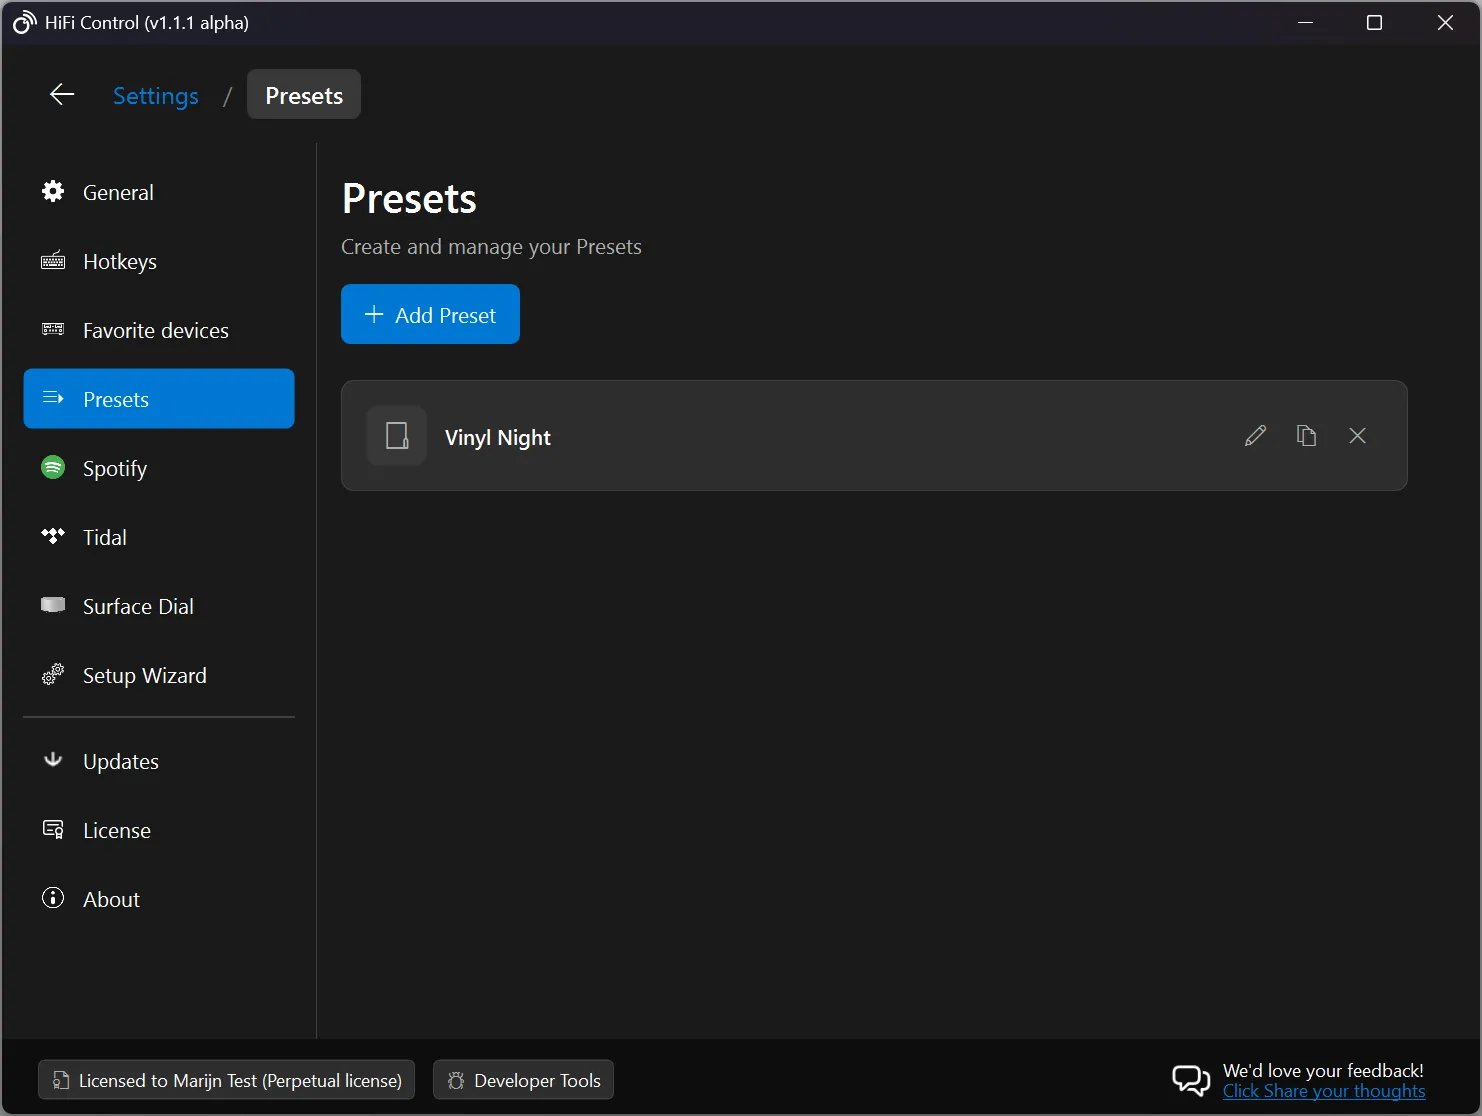Open General settings in the sidebar
The width and height of the screenshot is (1482, 1116).
(118, 192)
